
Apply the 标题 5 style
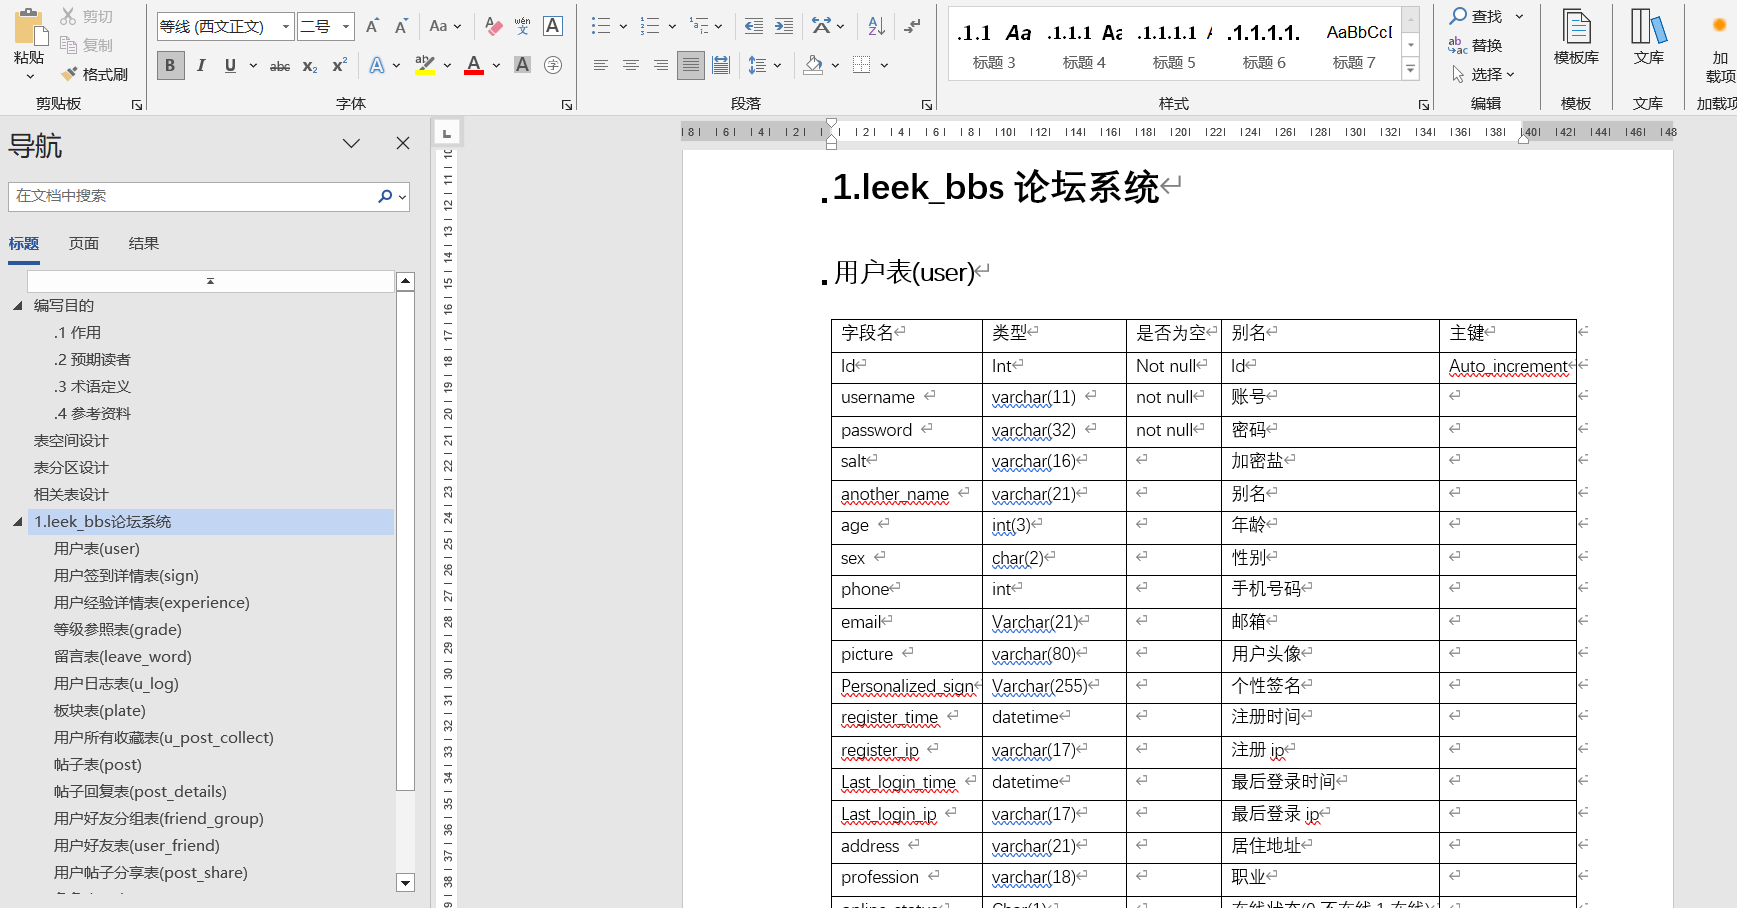coord(1174,45)
